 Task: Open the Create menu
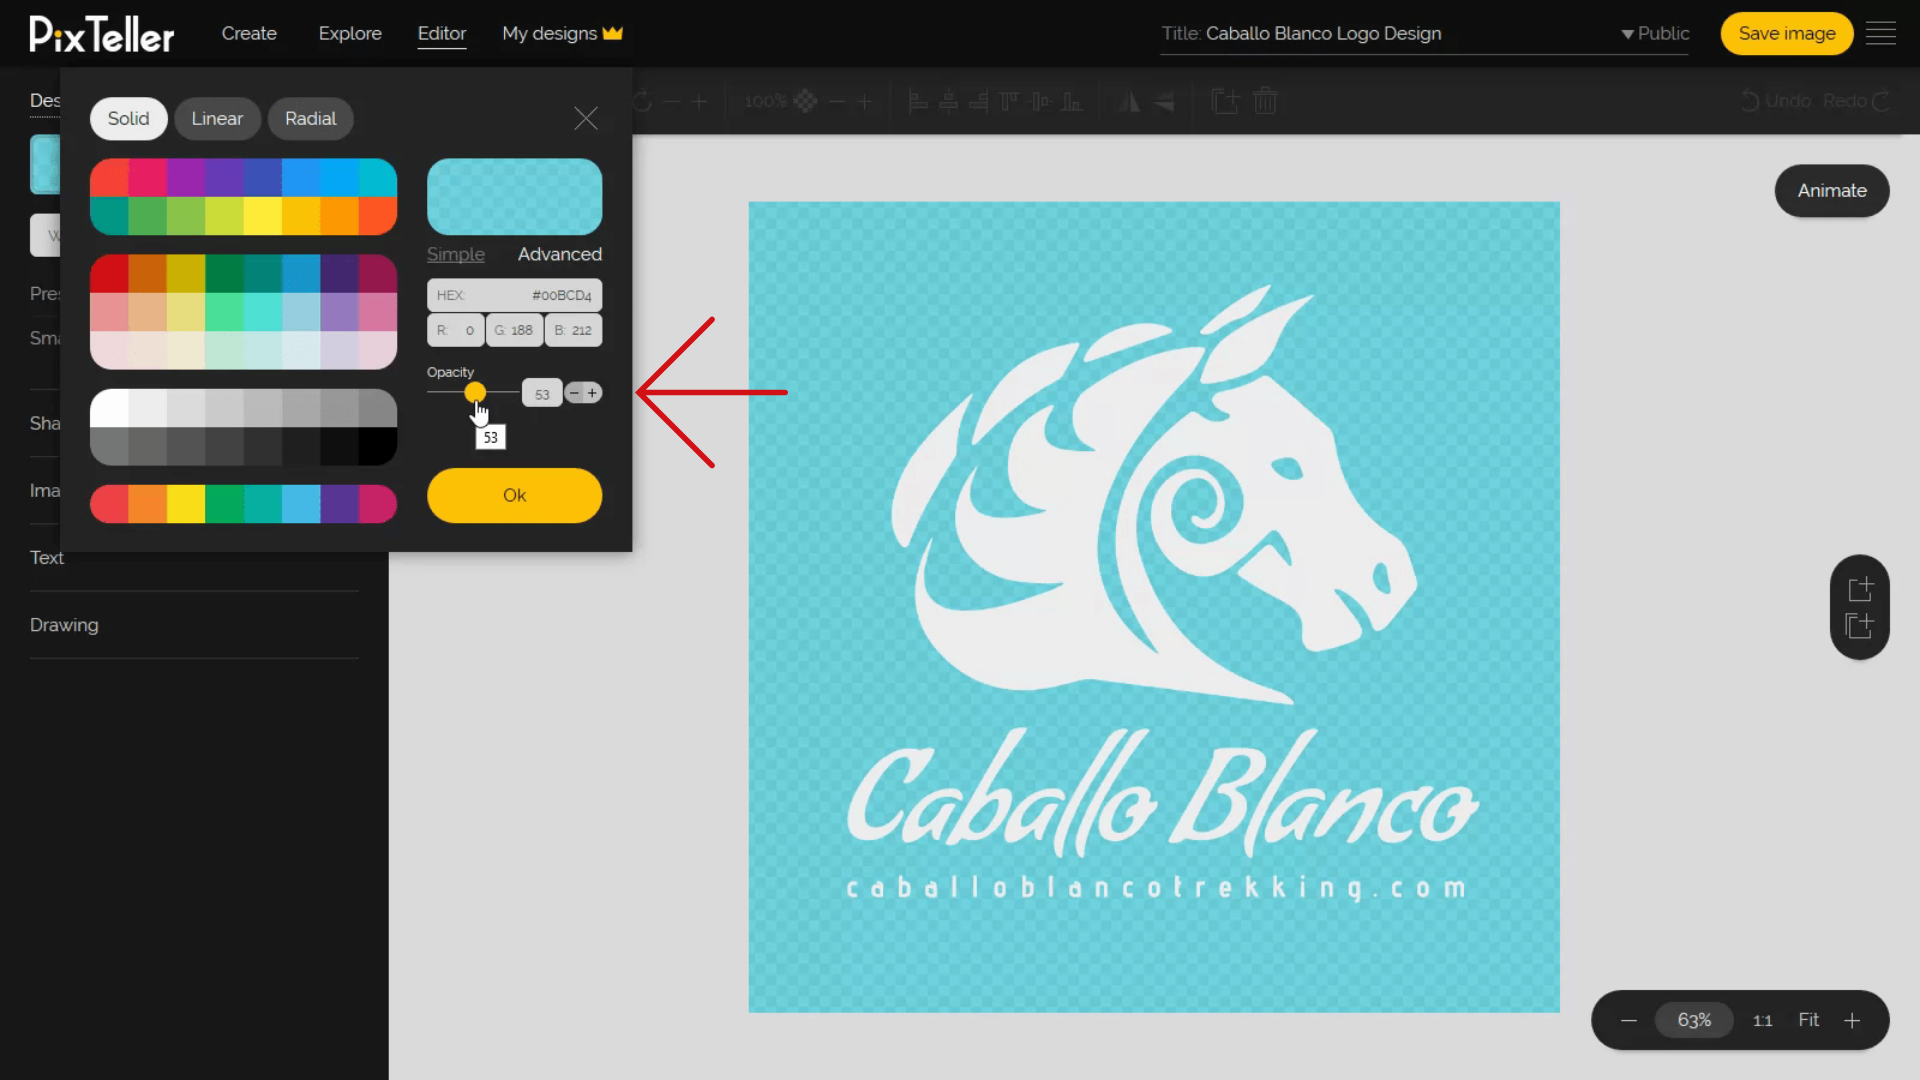[249, 33]
